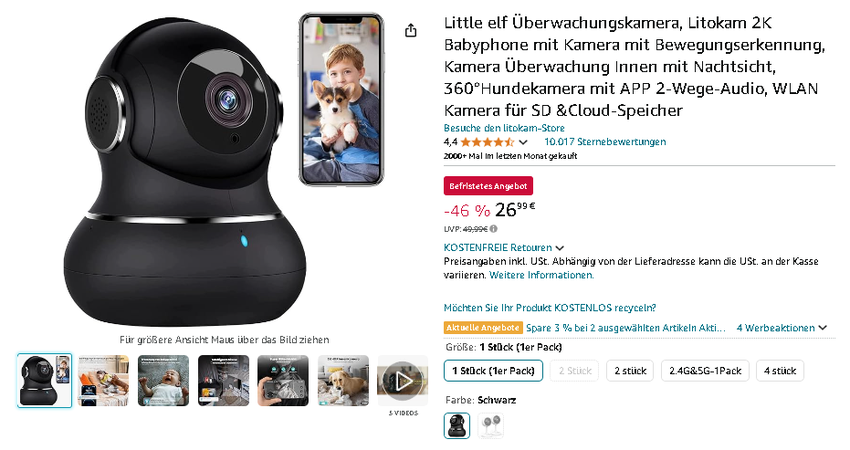
Task: Select the black Schwarz color swatch
Action: tap(457, 426)
